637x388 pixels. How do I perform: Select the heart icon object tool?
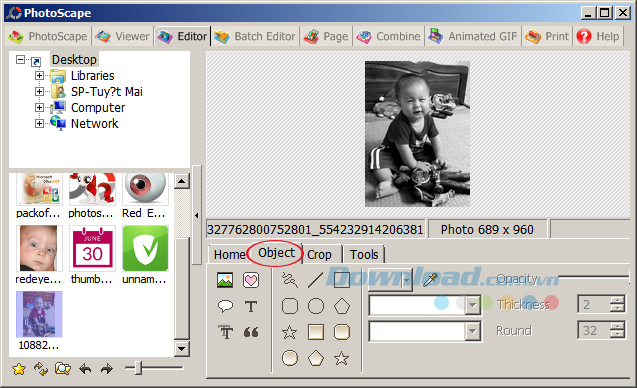tap(251, 280)
